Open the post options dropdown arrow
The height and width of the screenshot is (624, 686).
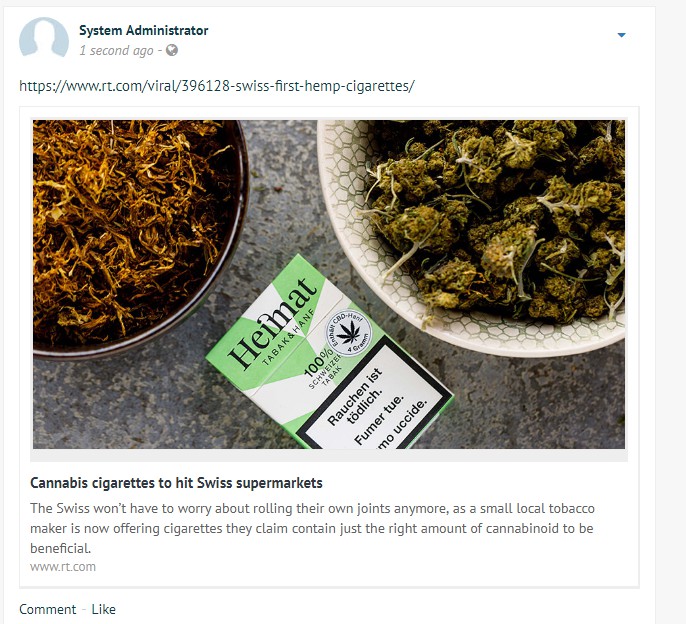click(621, 35)
